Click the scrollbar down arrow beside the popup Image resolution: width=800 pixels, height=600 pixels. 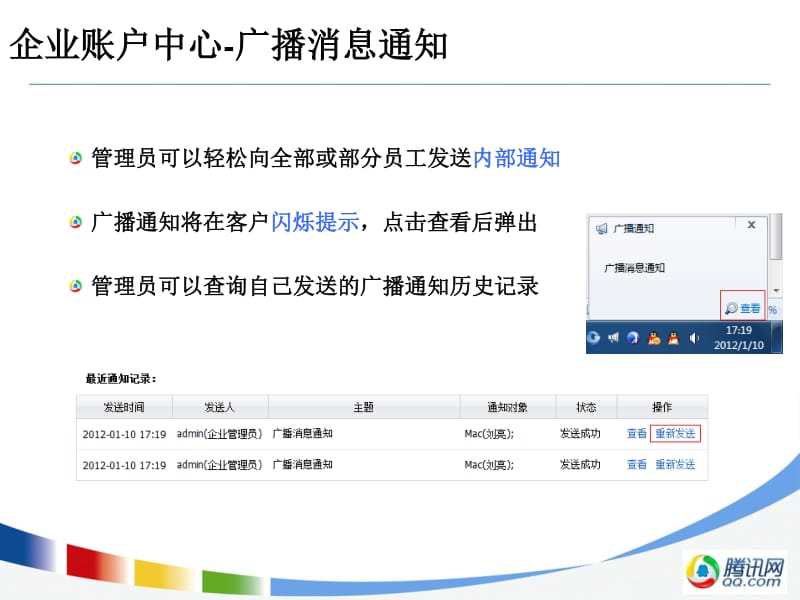777,290
